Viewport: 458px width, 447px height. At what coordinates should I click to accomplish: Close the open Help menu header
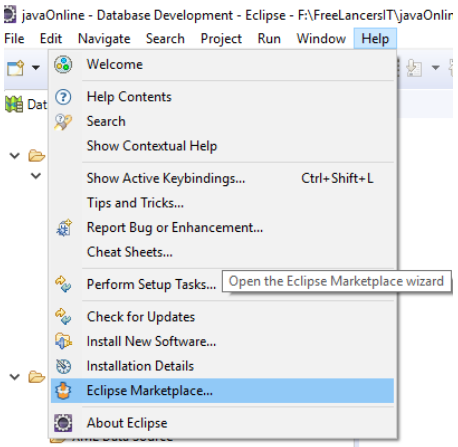[x=375, y=39]
